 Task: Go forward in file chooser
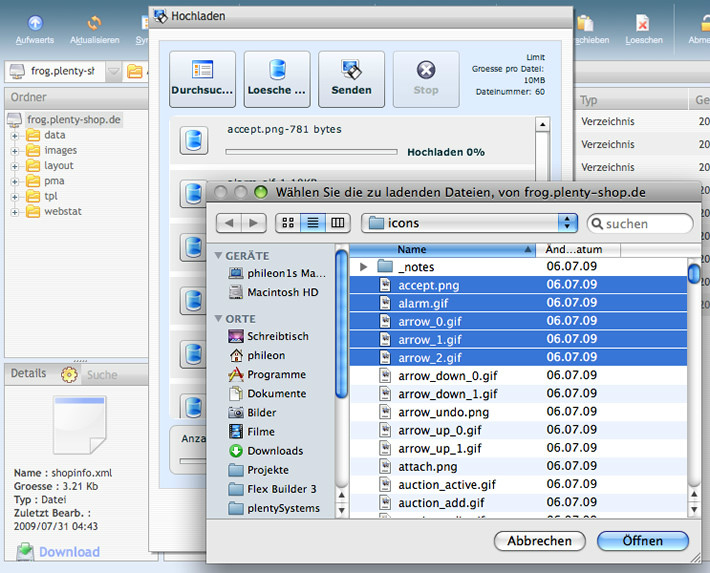[x=254, y=223]
